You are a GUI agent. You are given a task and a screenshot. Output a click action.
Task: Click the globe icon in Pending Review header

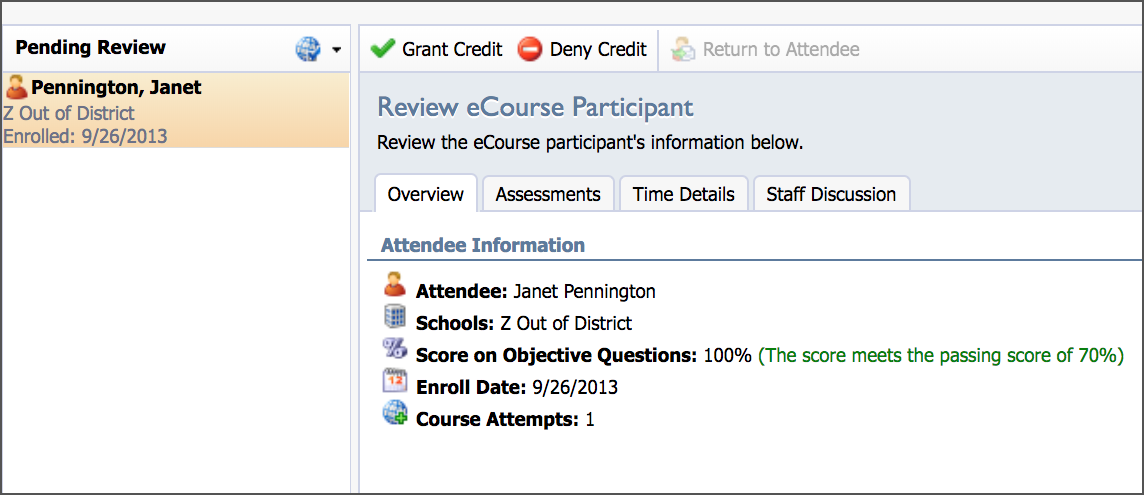click(308, 49)
